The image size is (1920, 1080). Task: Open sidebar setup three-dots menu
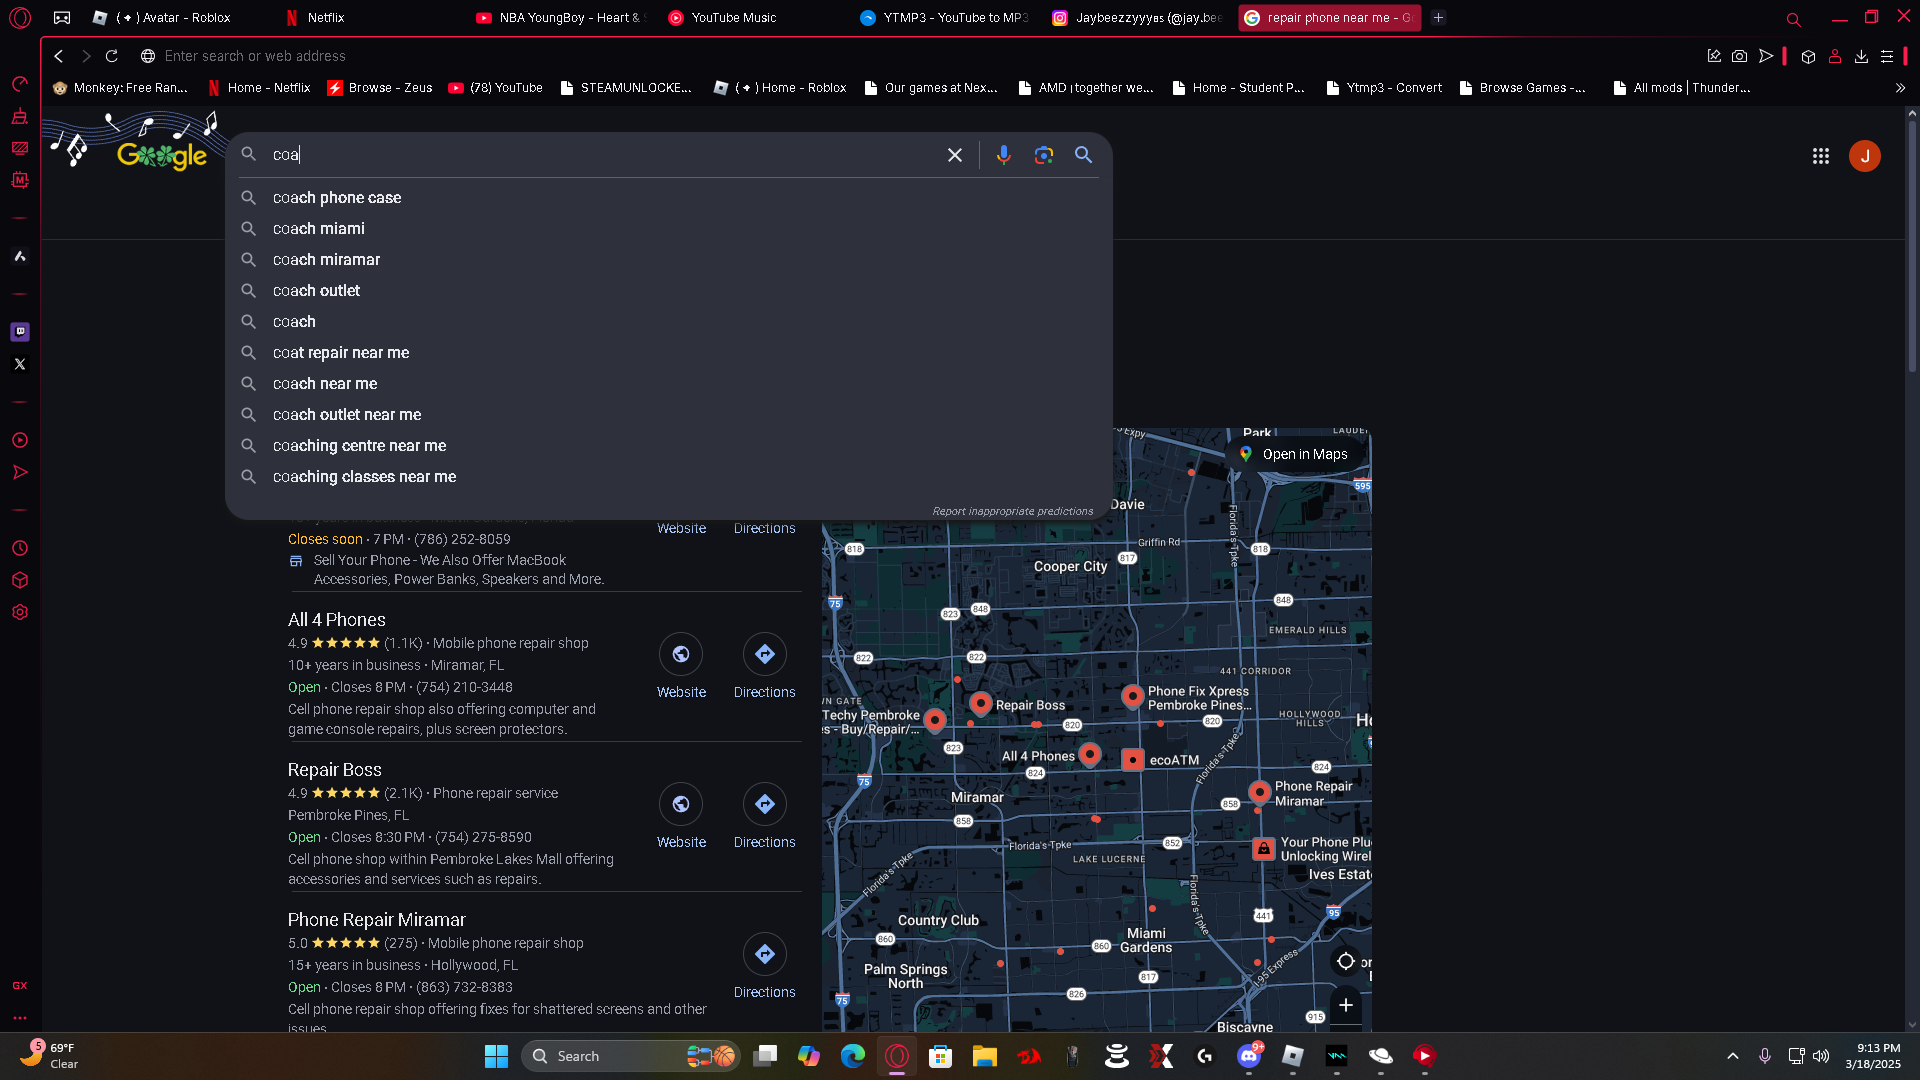[20, 1018]
